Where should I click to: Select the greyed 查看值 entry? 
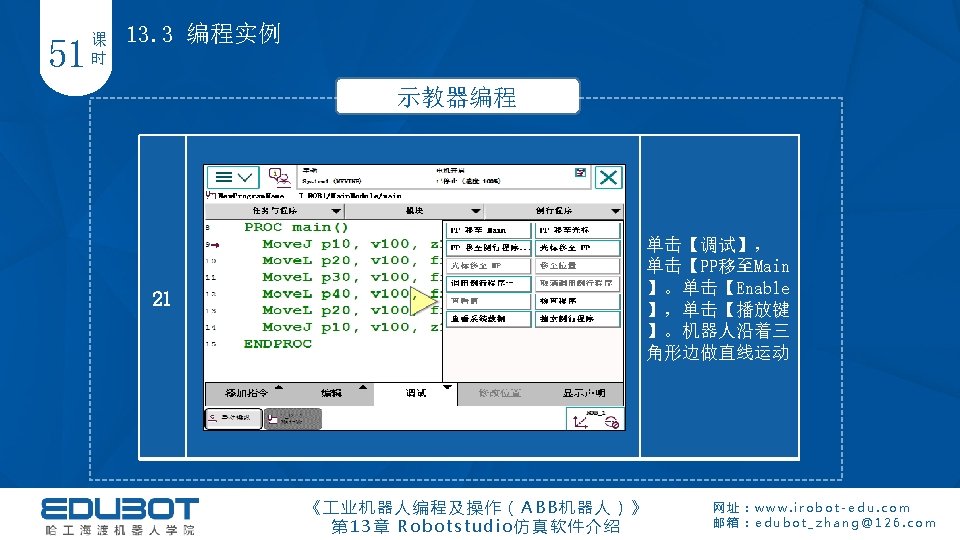(489, 301)
